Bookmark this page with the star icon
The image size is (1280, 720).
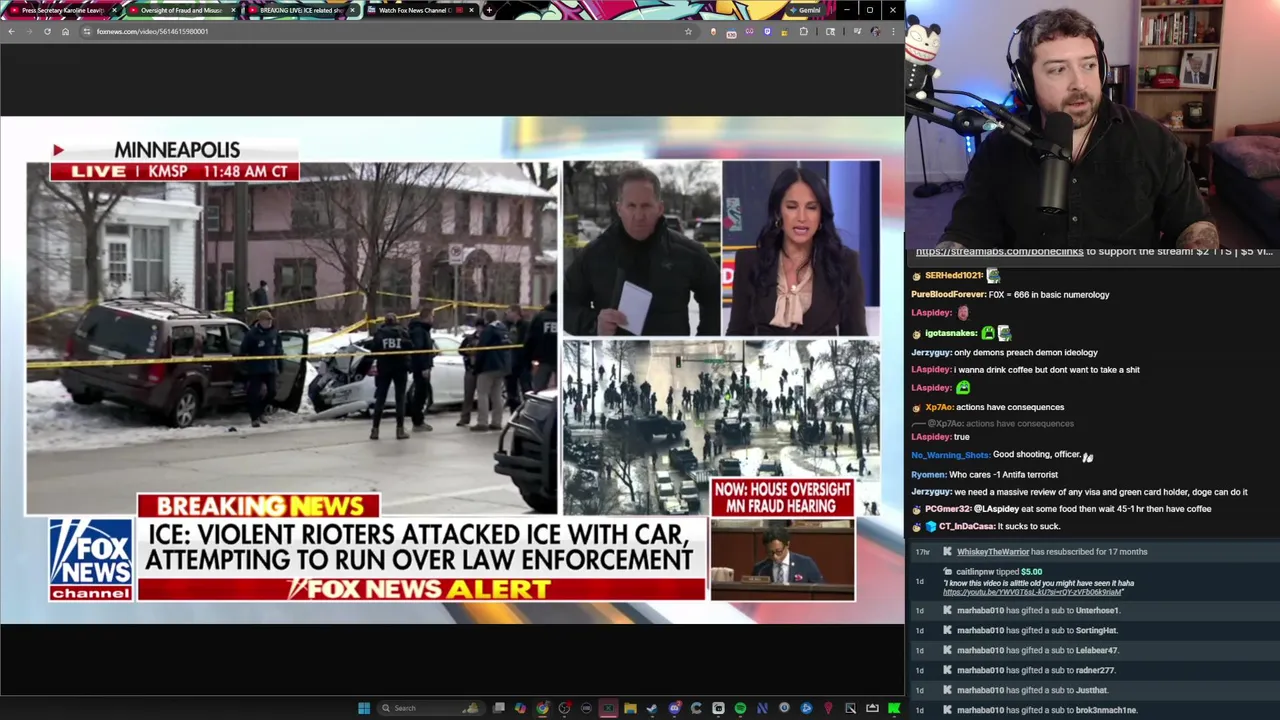(688, 31)
